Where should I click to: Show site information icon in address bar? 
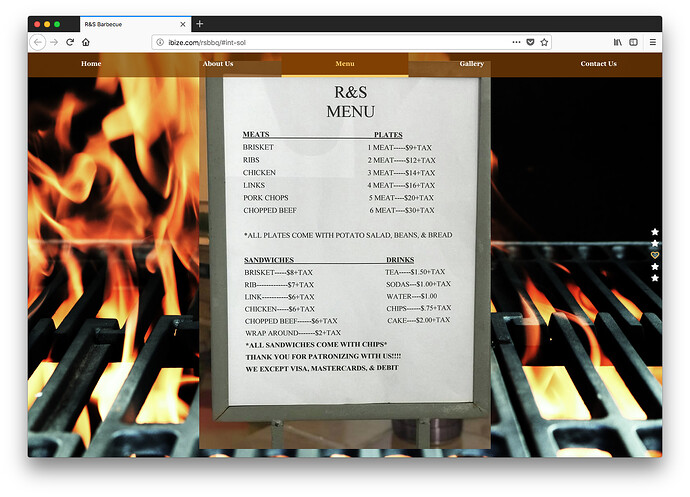coord(160,42)
